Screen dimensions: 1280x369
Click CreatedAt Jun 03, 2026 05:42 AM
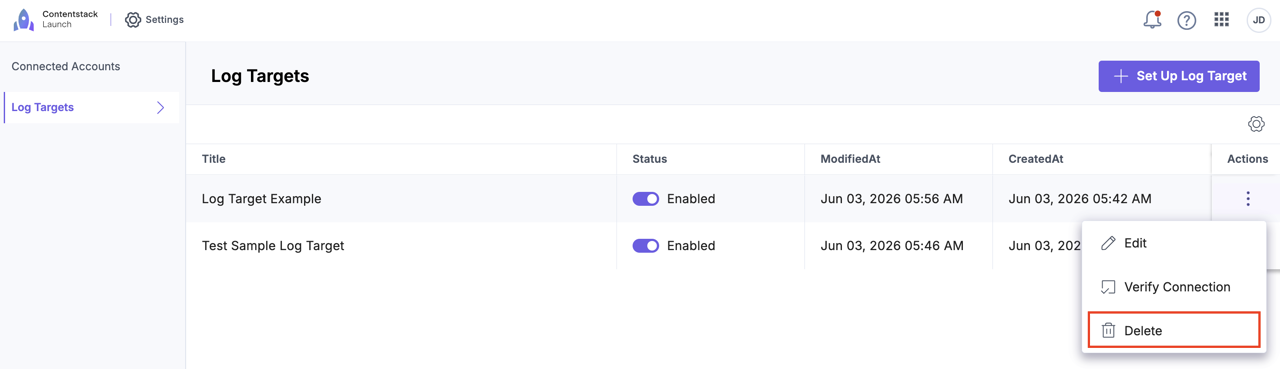pos(1080,199)
